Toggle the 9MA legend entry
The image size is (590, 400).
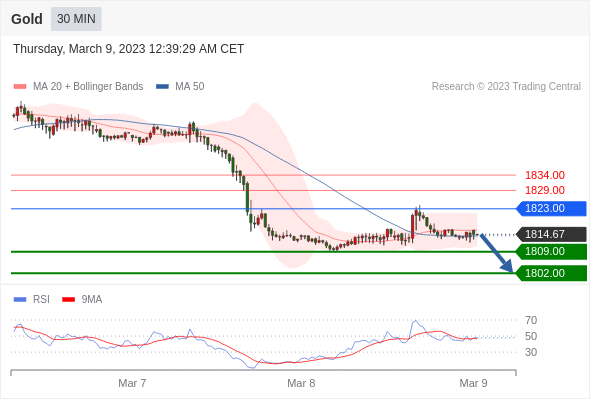click(x=82, y=300)
